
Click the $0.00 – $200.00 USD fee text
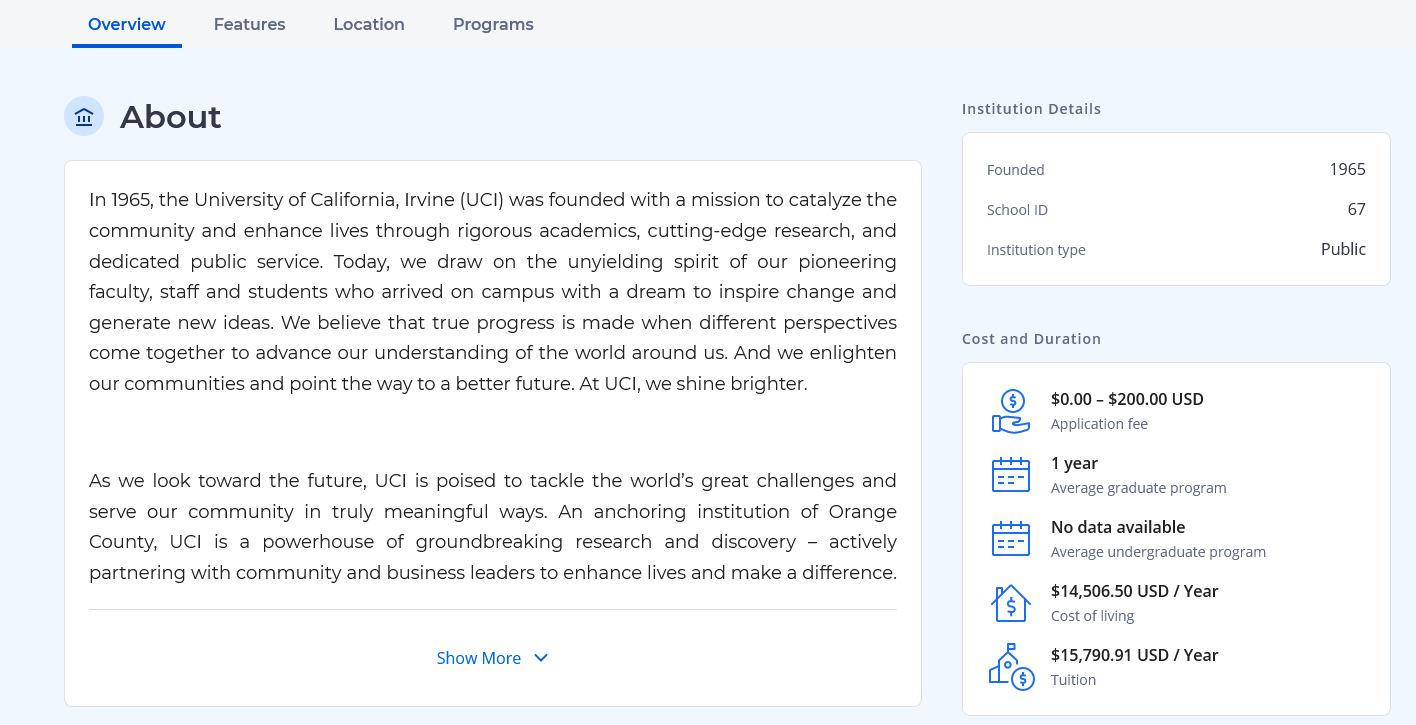(1127, 399)
